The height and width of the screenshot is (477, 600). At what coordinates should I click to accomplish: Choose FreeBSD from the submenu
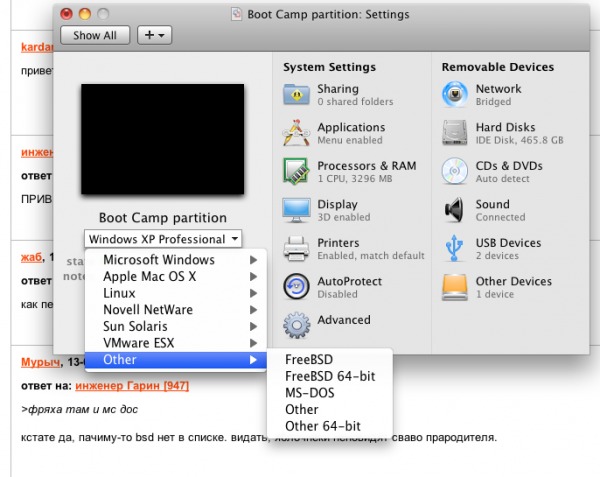coord(330,360)
